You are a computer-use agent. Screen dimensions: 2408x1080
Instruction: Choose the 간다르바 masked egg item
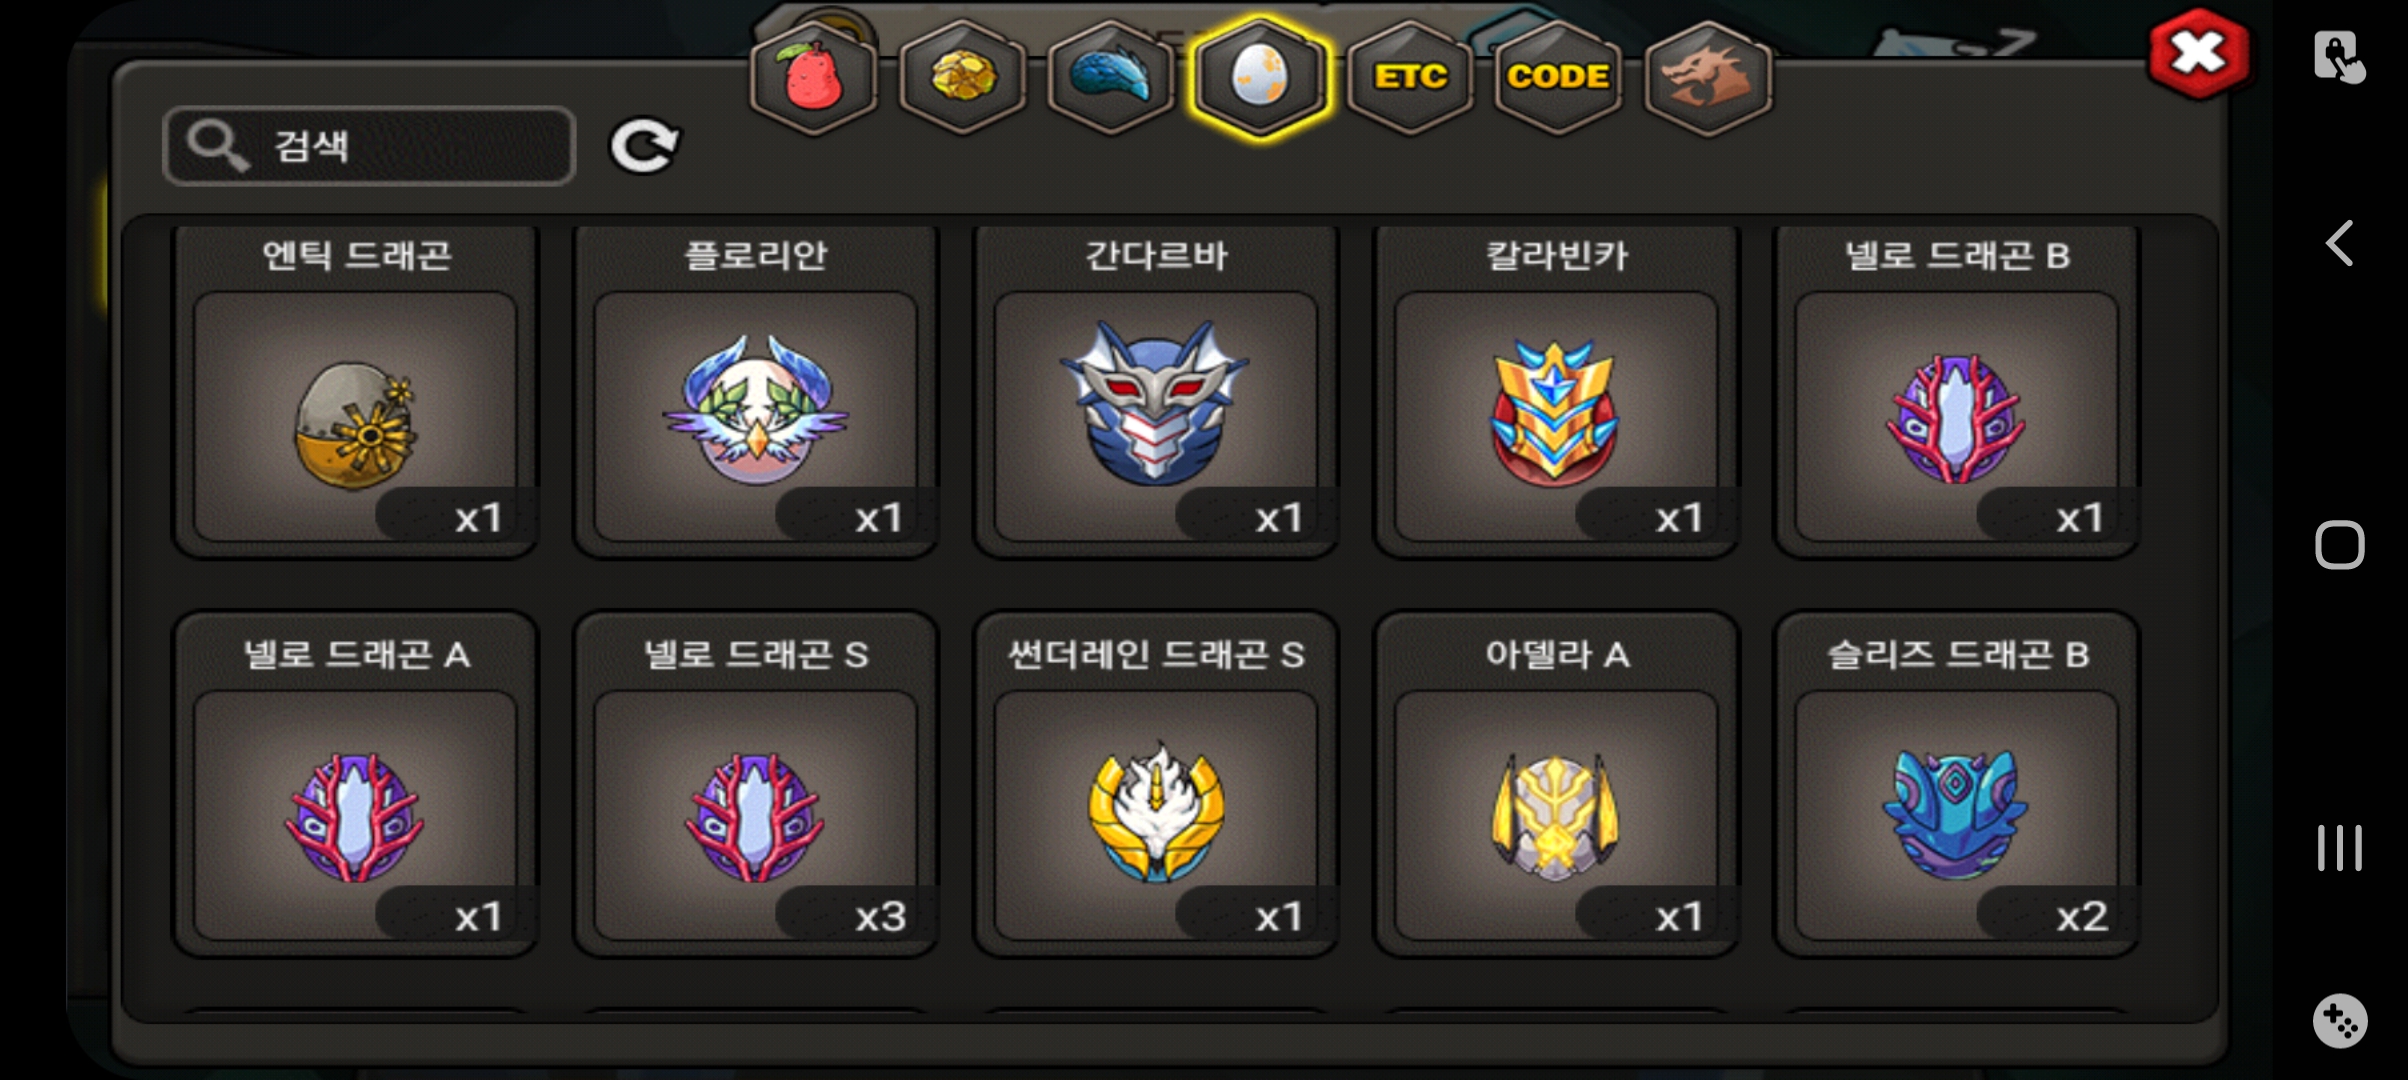[1156, 391]
